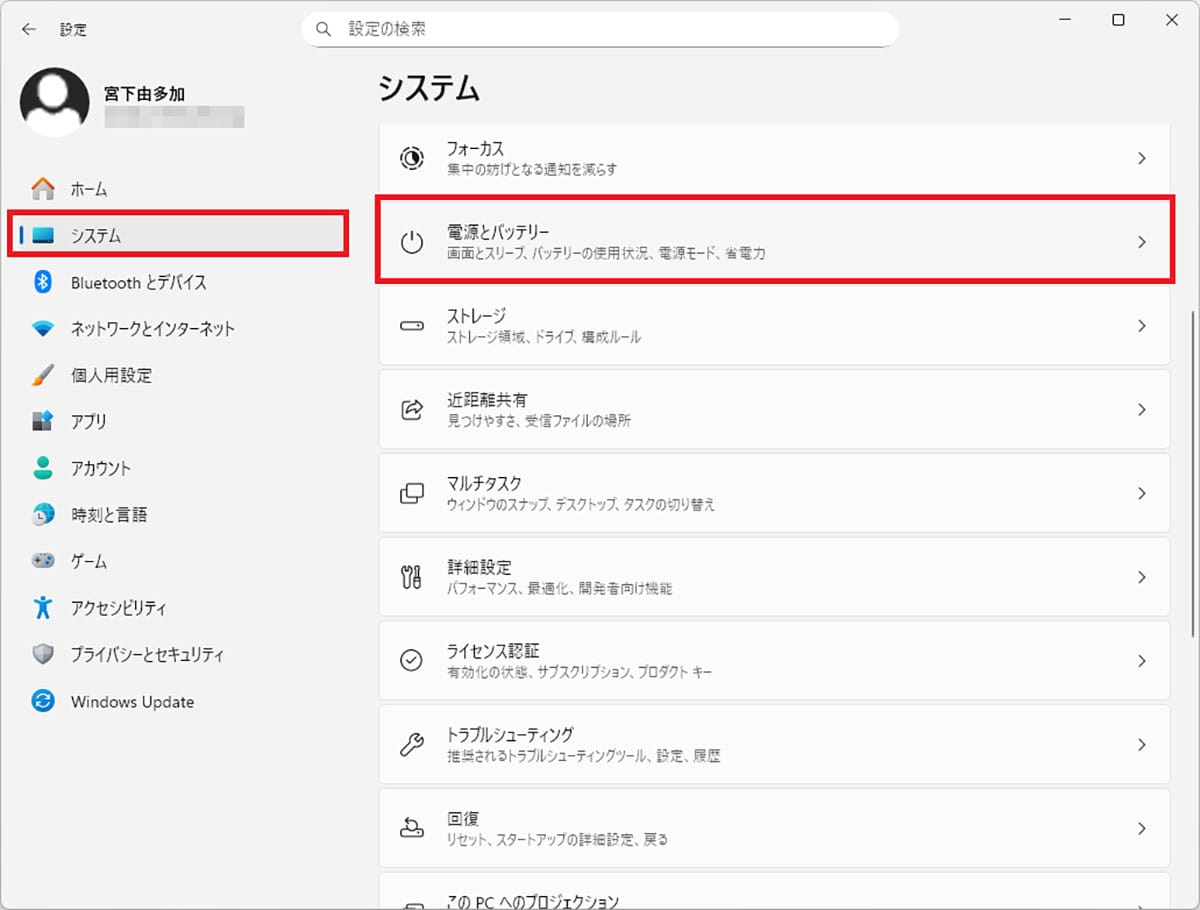
Task: Expand the フォーカス entry chevron
Action: pyautogui.click(x=1141, y=157)
